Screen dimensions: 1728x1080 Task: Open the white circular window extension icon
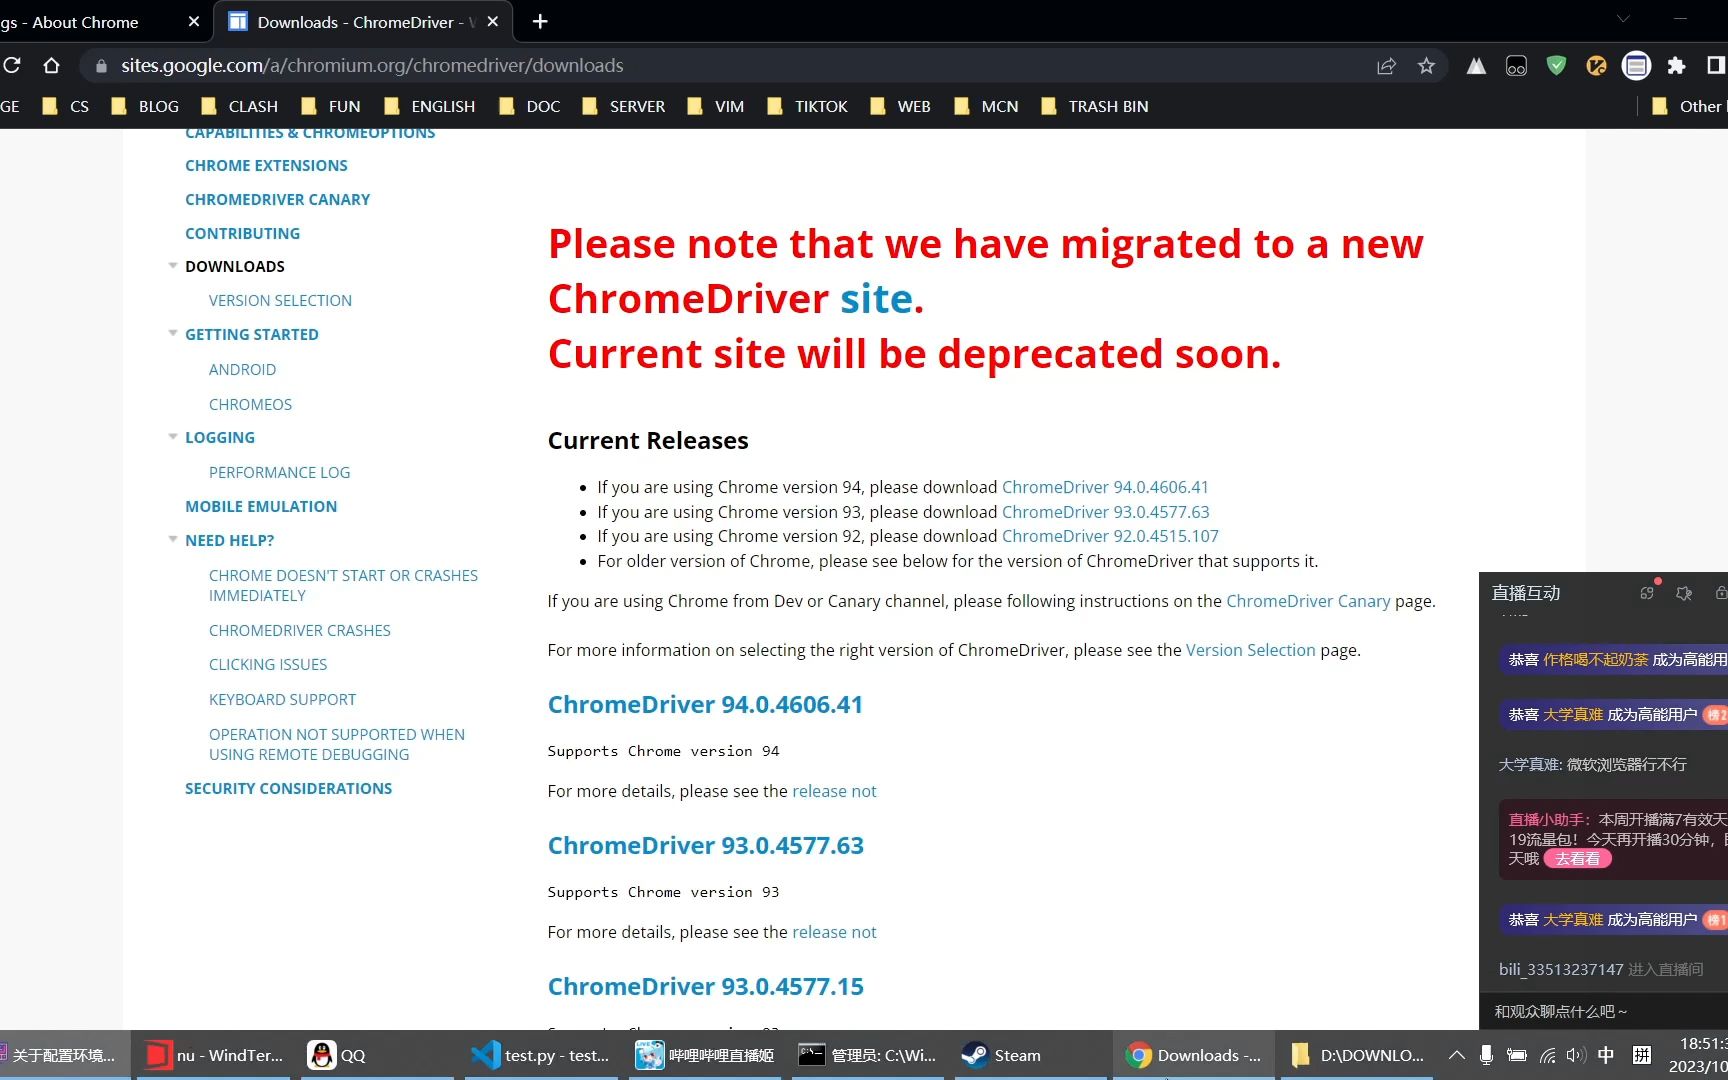click(1636, 66)
